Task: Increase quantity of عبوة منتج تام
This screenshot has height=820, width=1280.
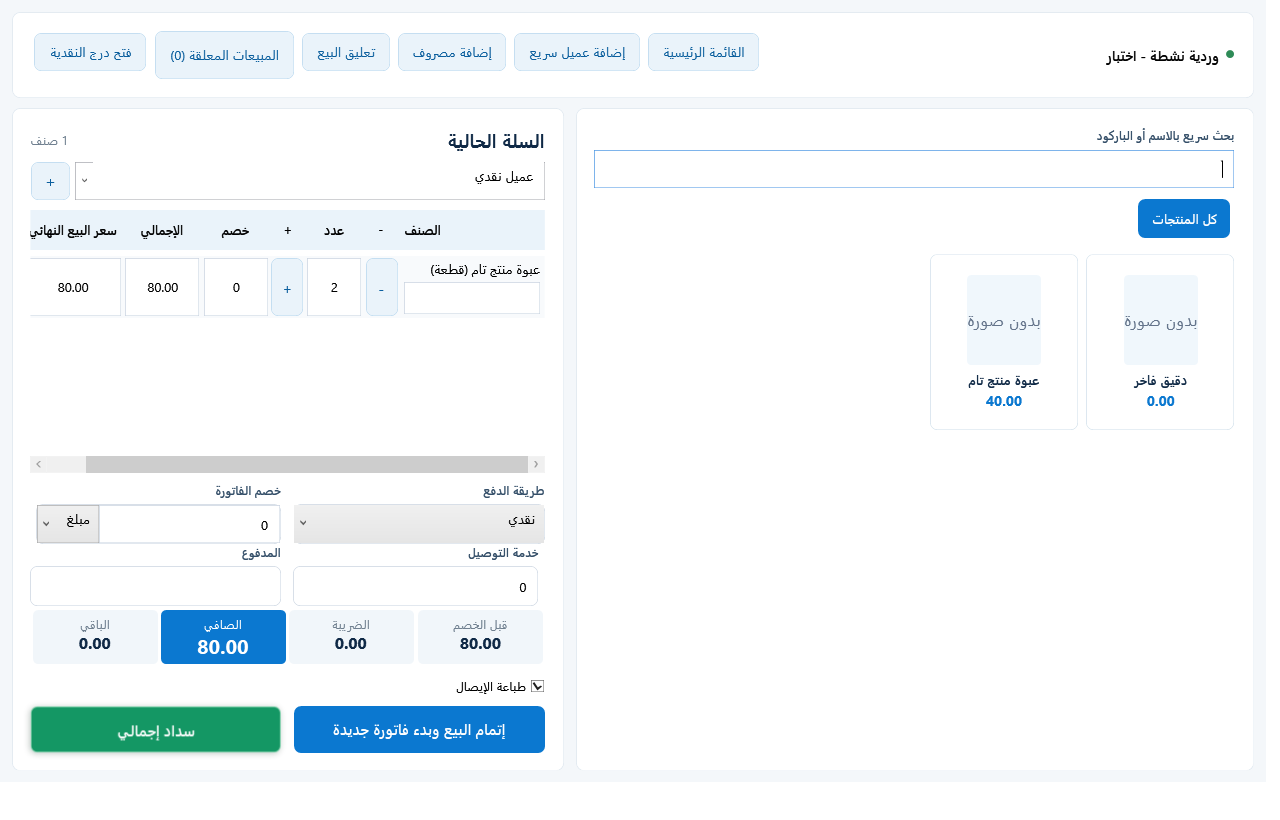Action: point(287,287)
